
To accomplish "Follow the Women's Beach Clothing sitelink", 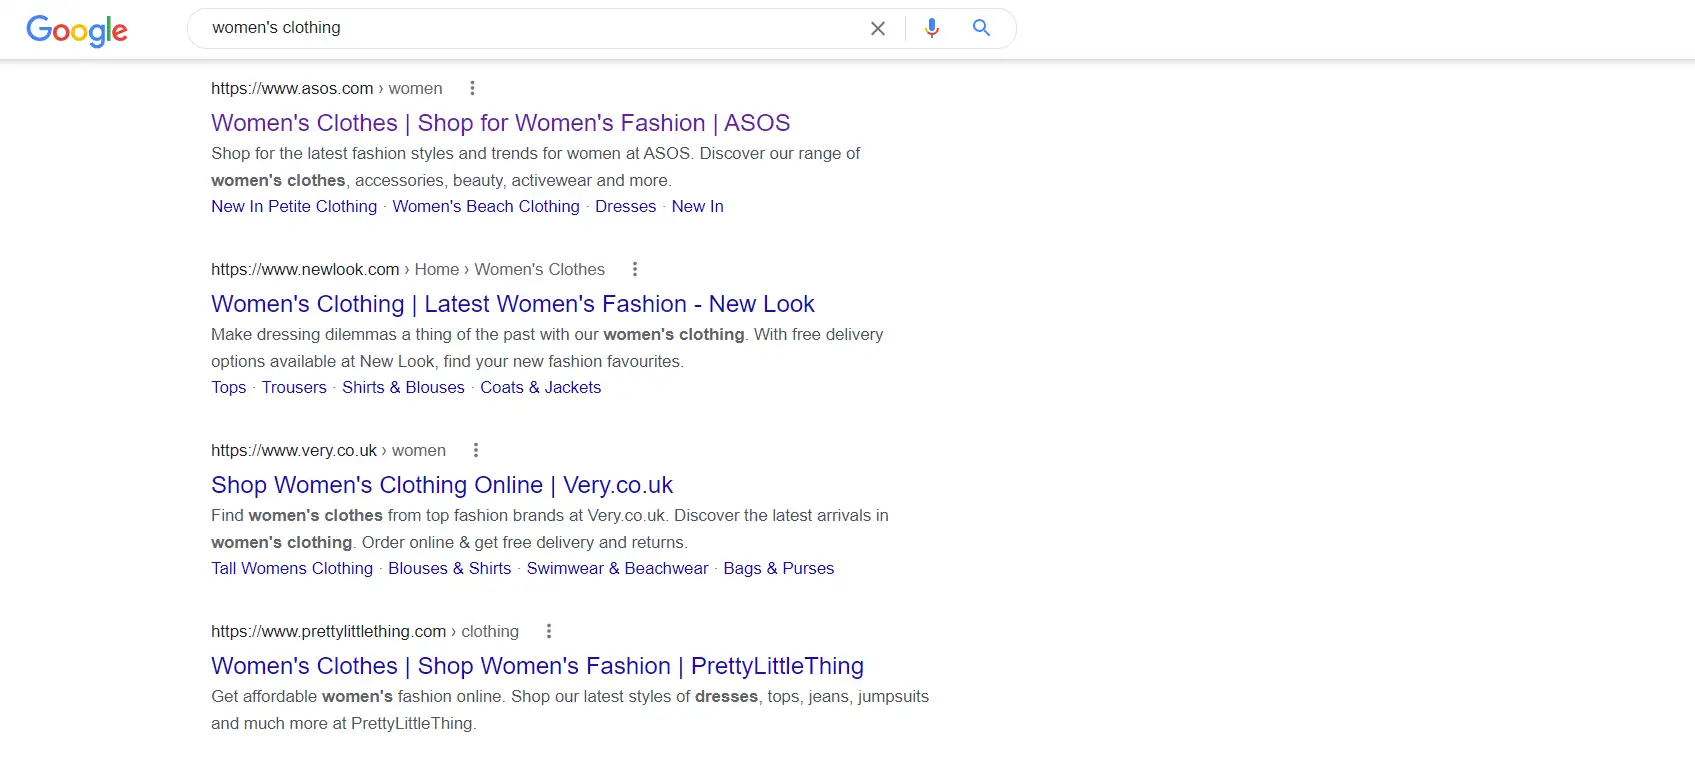I will coord(486,206).
